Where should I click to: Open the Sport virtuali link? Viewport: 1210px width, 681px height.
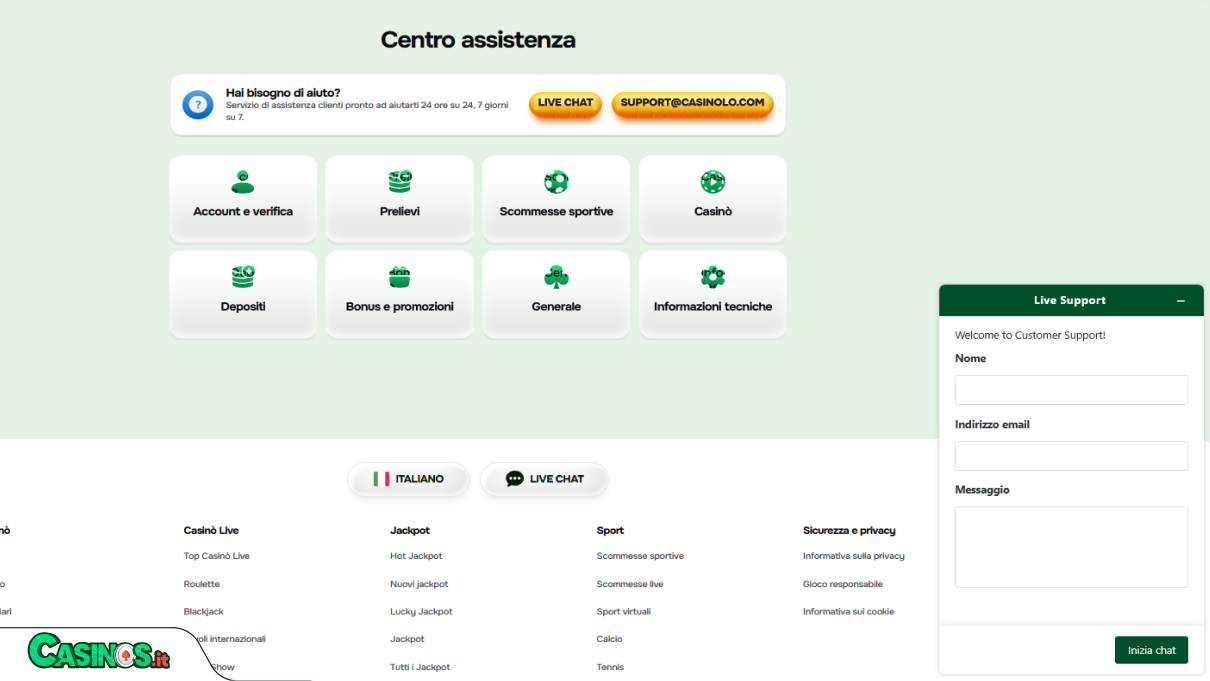[626, 611]
